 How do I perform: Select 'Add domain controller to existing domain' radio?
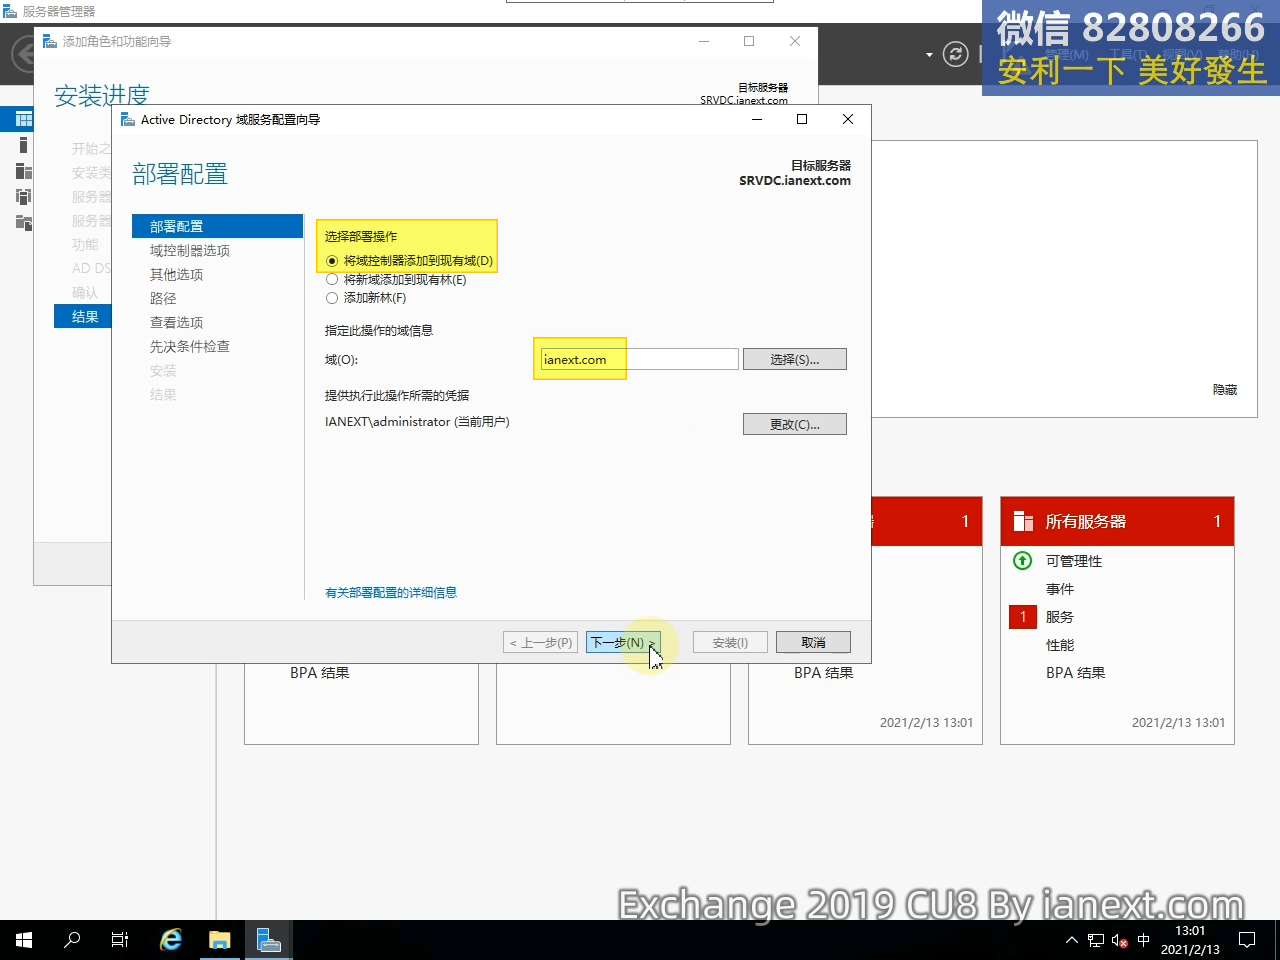[x=332, y=261]
